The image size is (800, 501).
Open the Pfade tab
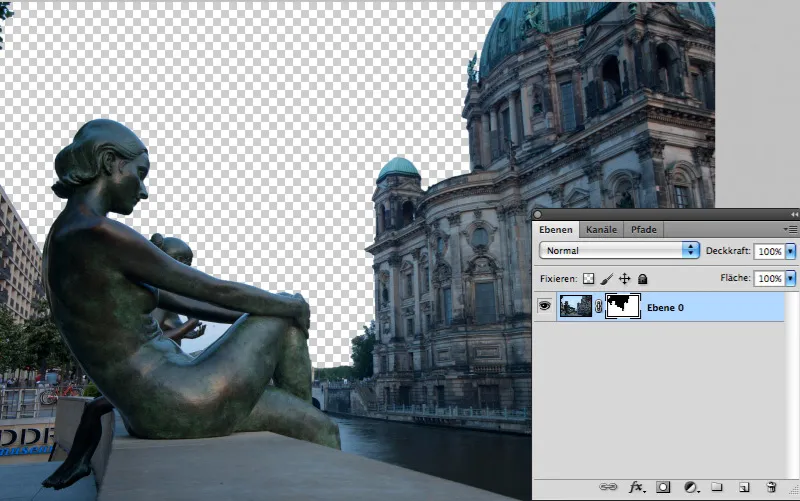click(644, 230)
